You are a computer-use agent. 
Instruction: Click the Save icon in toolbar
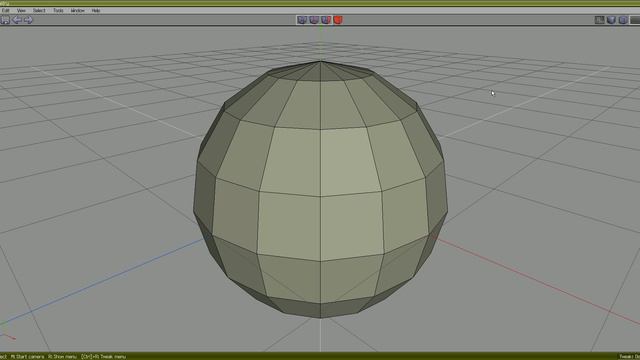point(5,20)
